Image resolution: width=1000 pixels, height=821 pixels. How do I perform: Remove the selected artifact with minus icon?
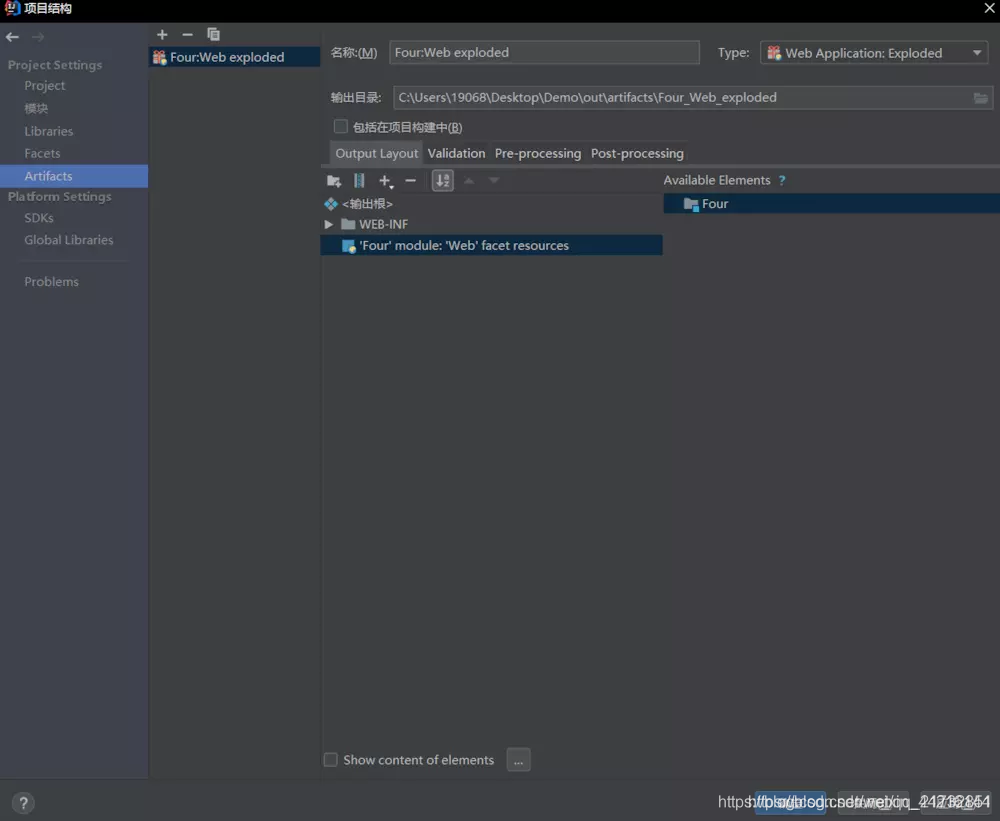(188, 34)
